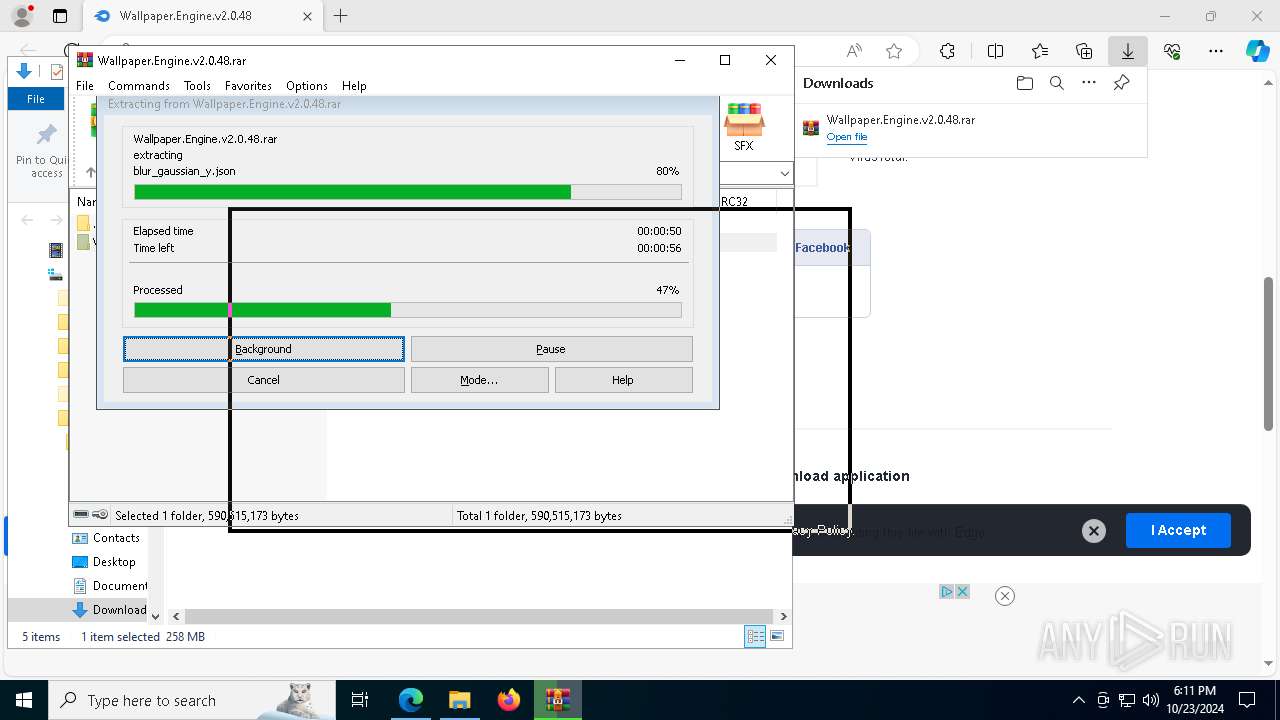This screenshot has width=1280, height=720.
Task: Open the WinRAR address bar dropdown
Action: click(x=783, y=173)
